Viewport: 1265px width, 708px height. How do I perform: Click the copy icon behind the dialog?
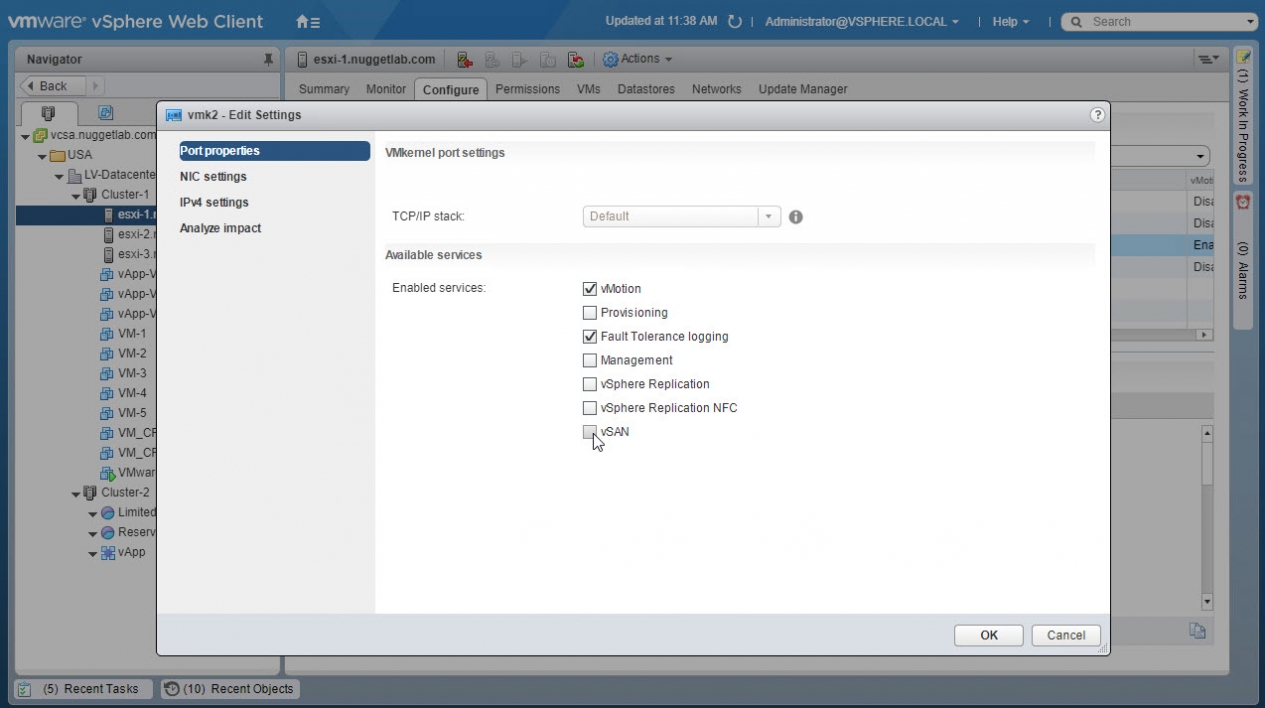(x=1196, y=630)
